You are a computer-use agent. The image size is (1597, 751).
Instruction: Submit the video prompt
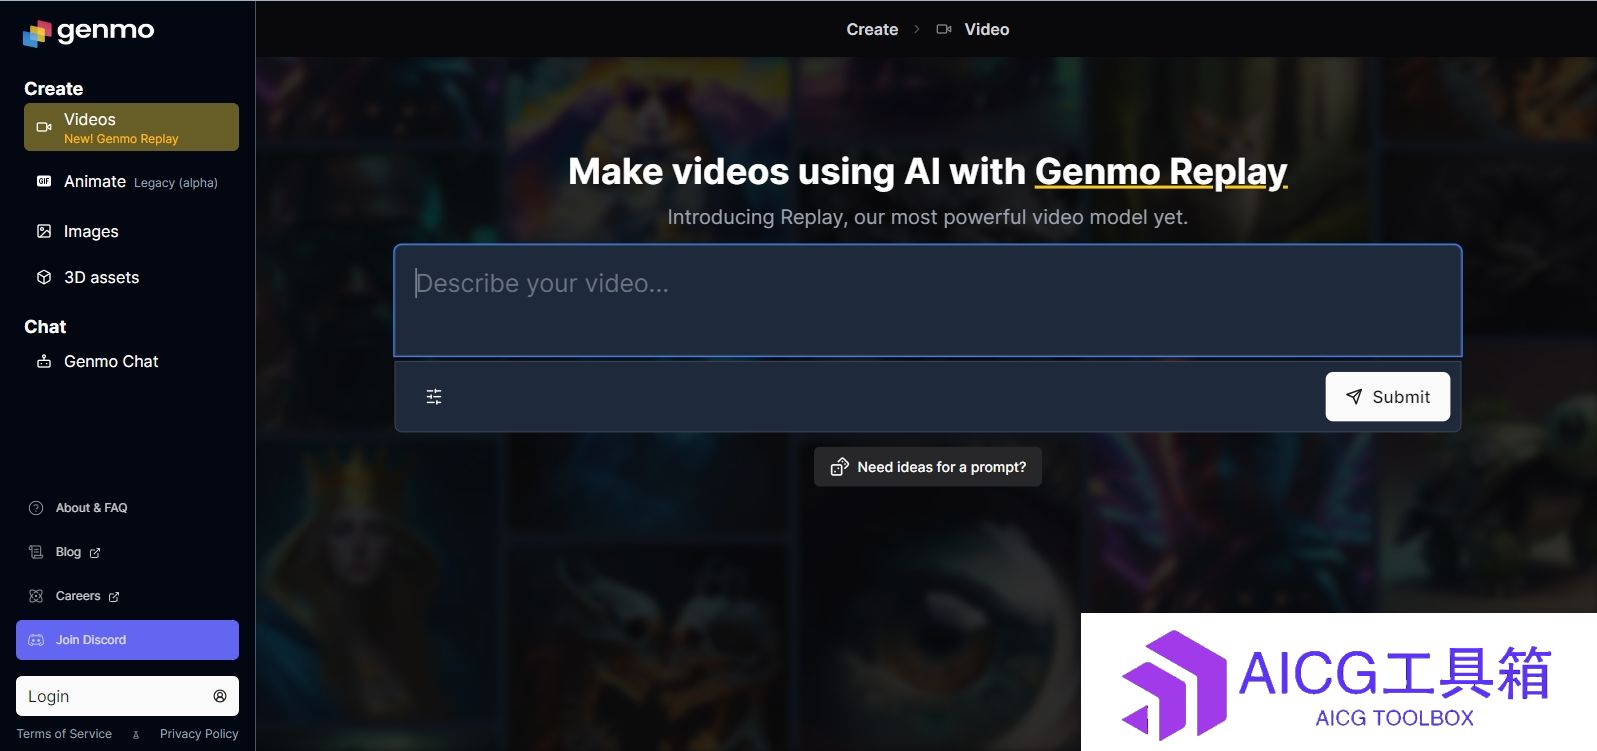click(x=1388, y=397)
